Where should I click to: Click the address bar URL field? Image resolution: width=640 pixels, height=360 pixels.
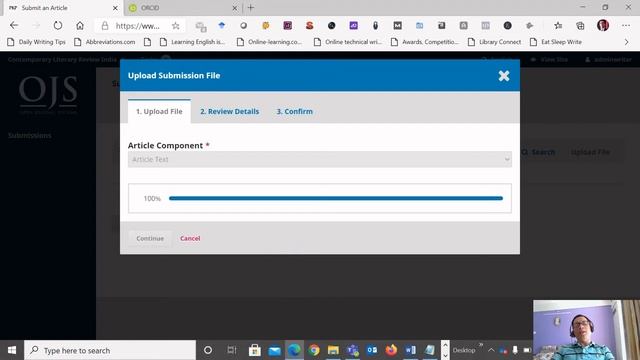138,26
